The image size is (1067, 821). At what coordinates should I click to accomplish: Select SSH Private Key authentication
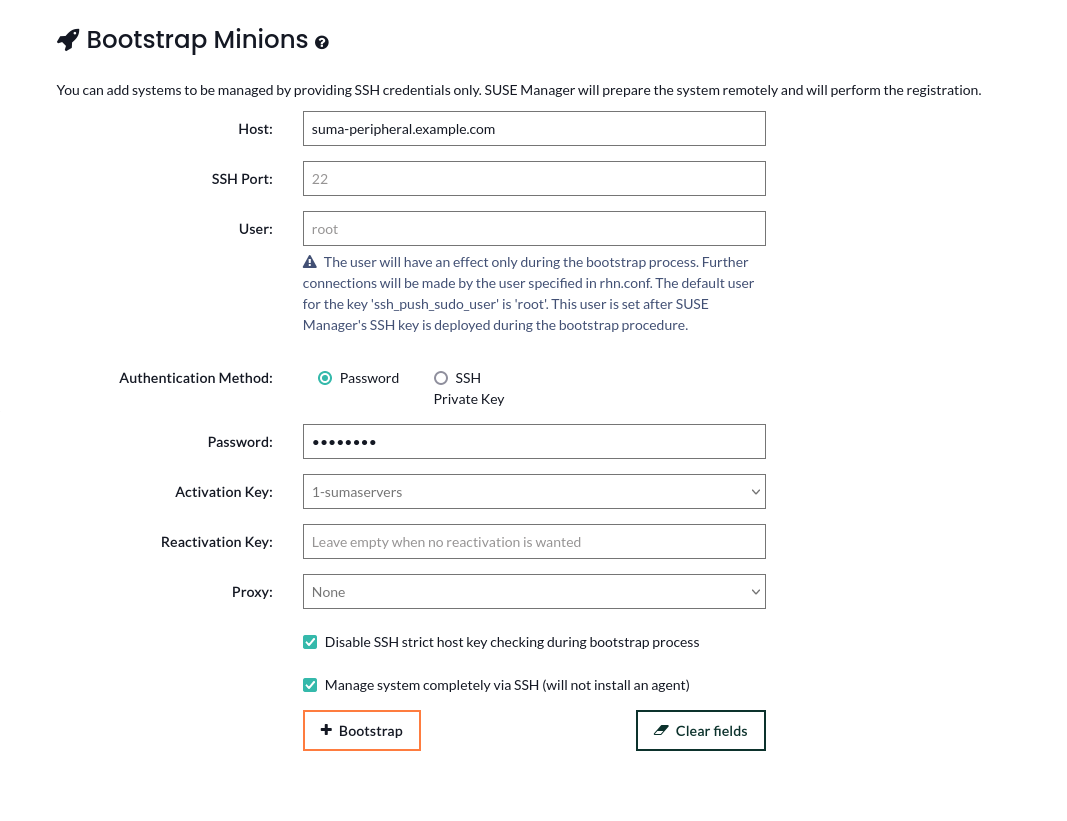(441, 378)
